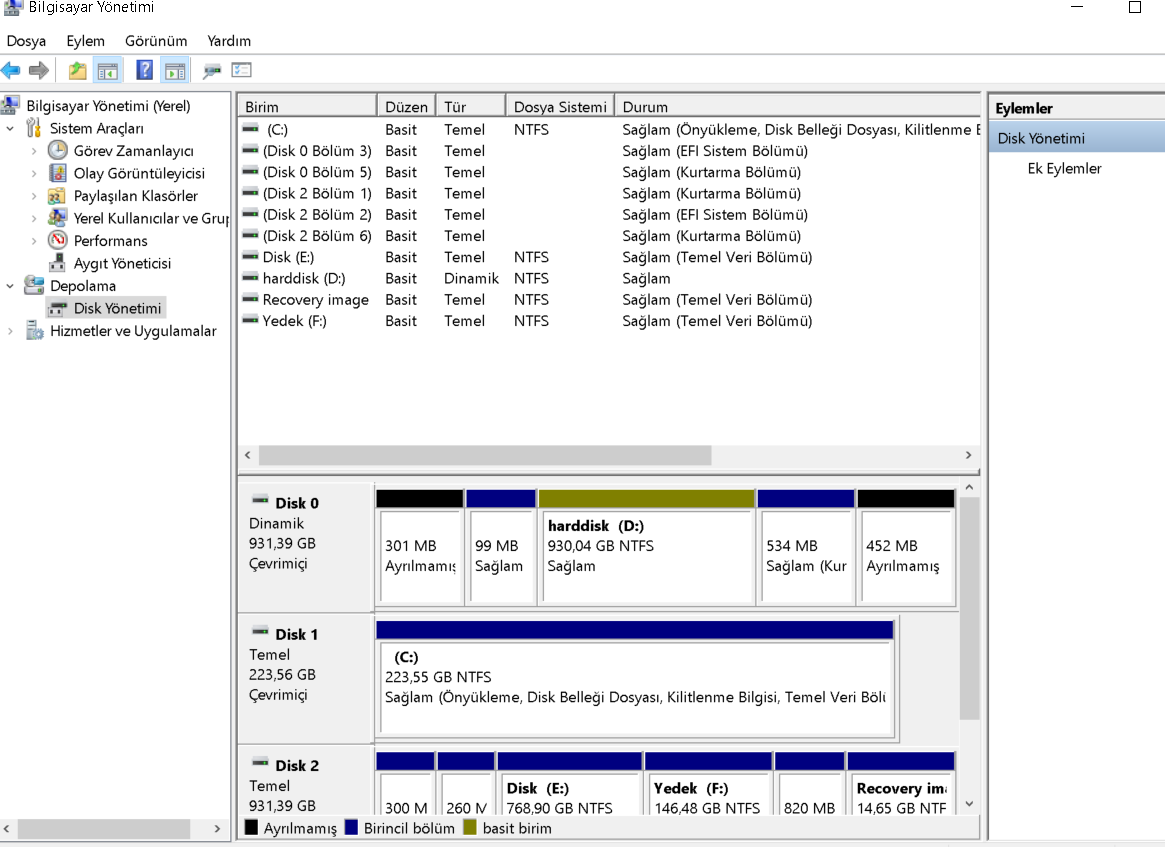
Task: Click the Yedek (F:) volume row icon
Action: (250, 320)
